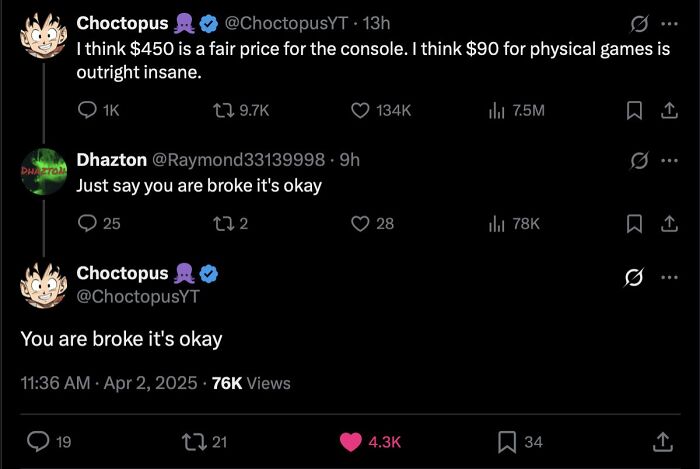Unlike the main tweet with 4.3K likes
Screen dimensions: 700x469
coord(349,441)
